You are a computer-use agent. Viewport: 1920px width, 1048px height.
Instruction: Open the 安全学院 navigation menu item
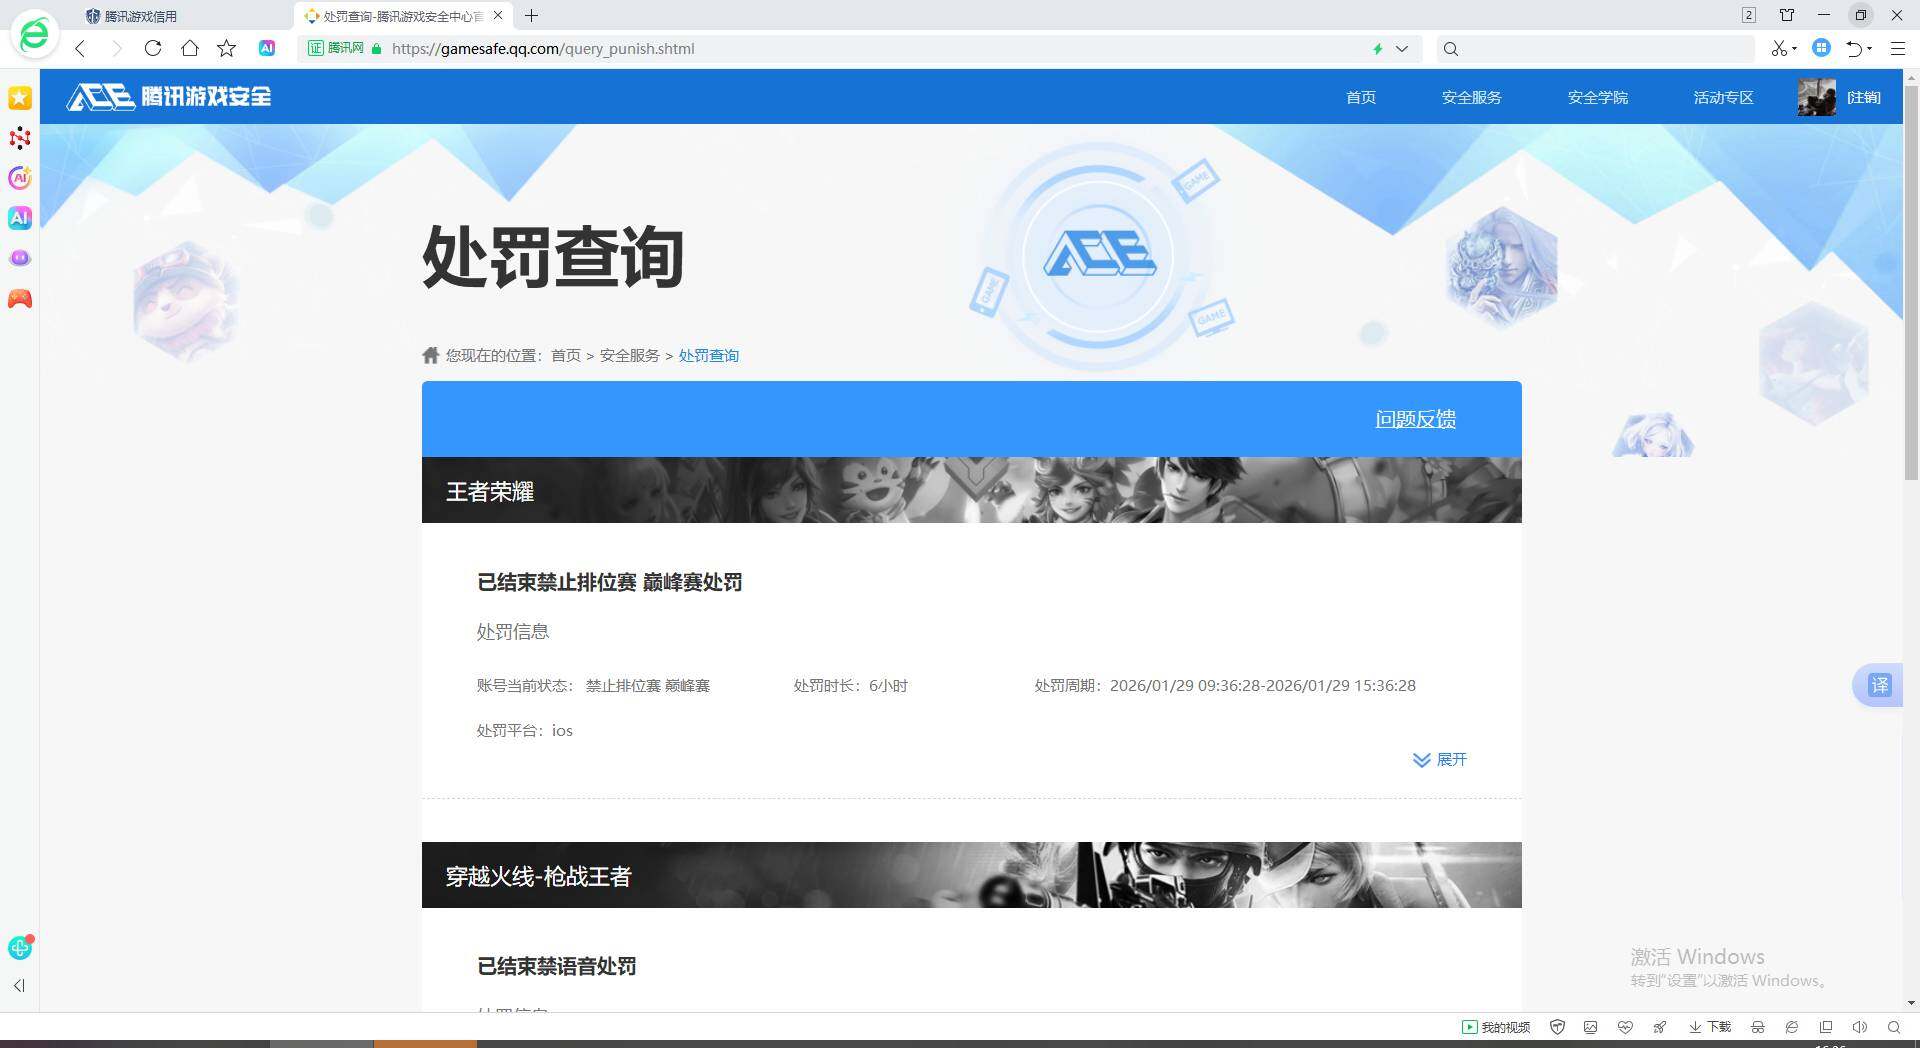pos(1597,97)
